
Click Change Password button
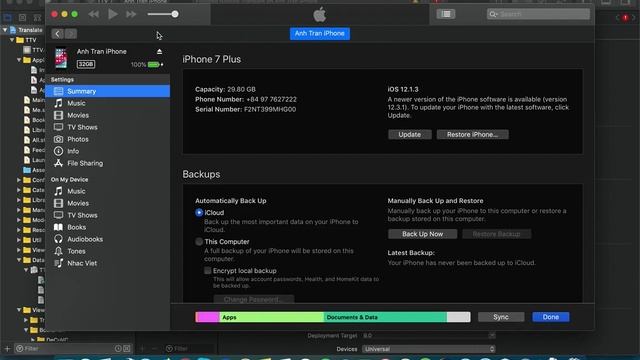pyautogui.click(x=253, y=299)
